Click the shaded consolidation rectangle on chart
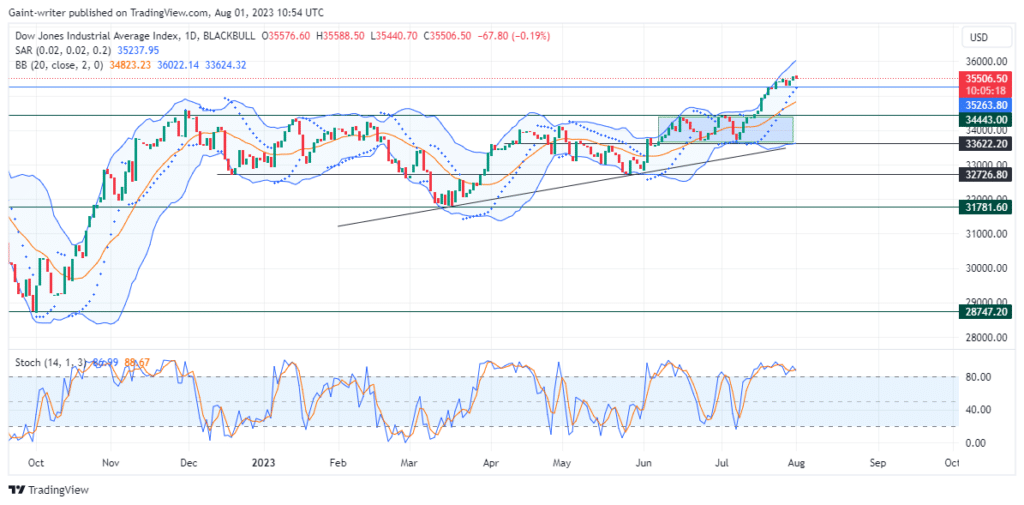 (726, 129)
